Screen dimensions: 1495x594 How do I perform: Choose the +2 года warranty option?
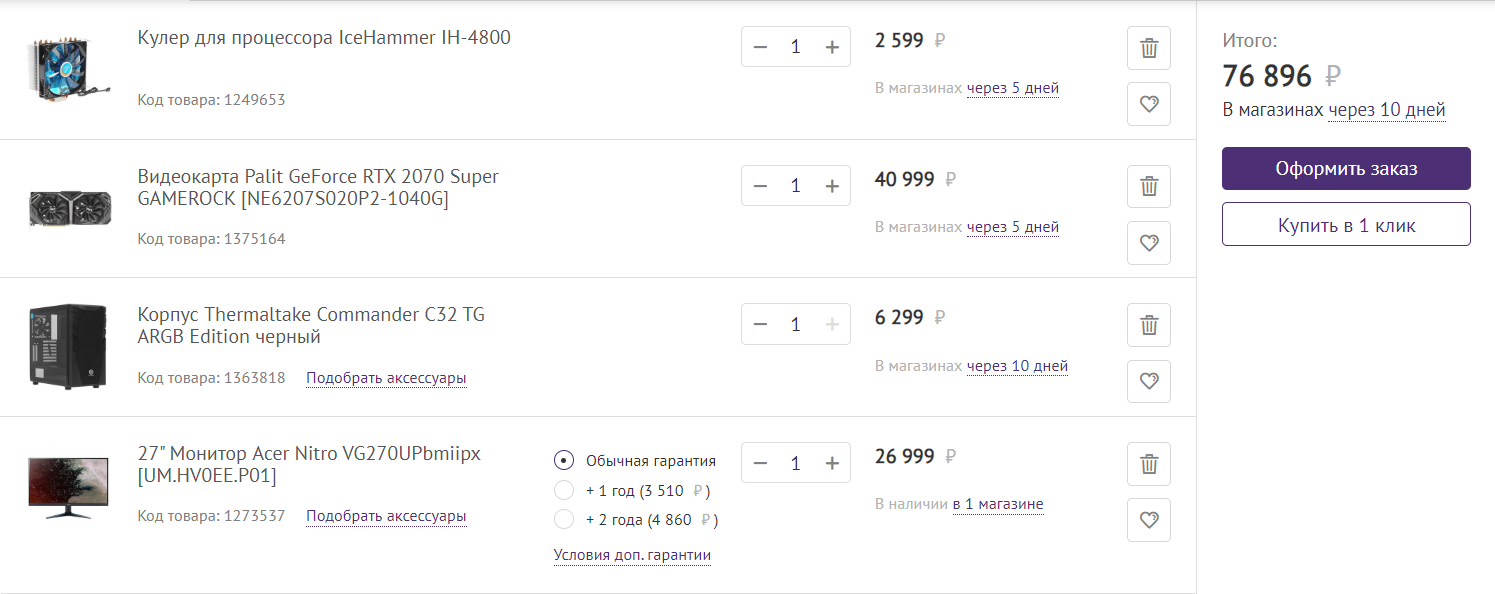tap(564, 520)
